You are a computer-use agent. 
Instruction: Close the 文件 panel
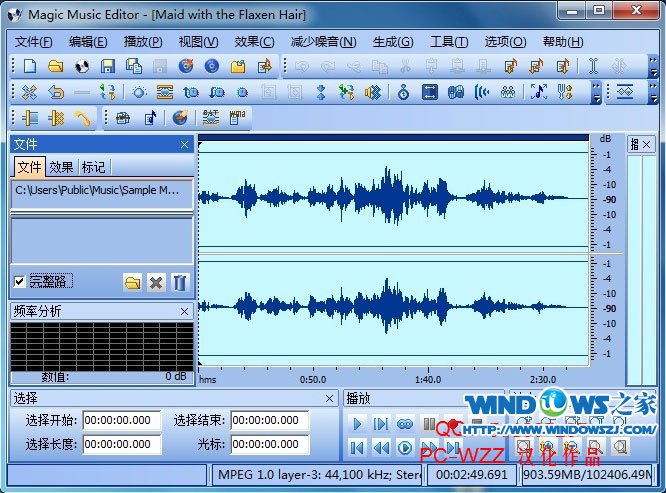(x=184, y=145)
